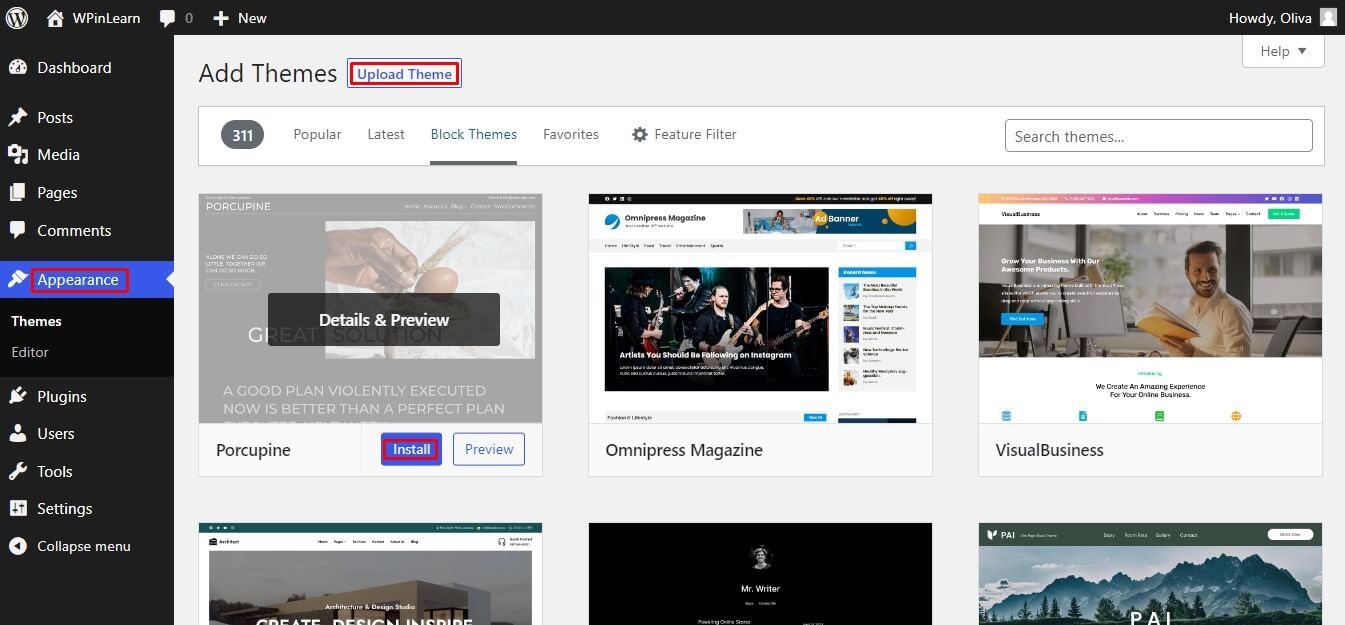Open the Editor submenu under Appearance
Screen dimensions: 1345x625
30,352
